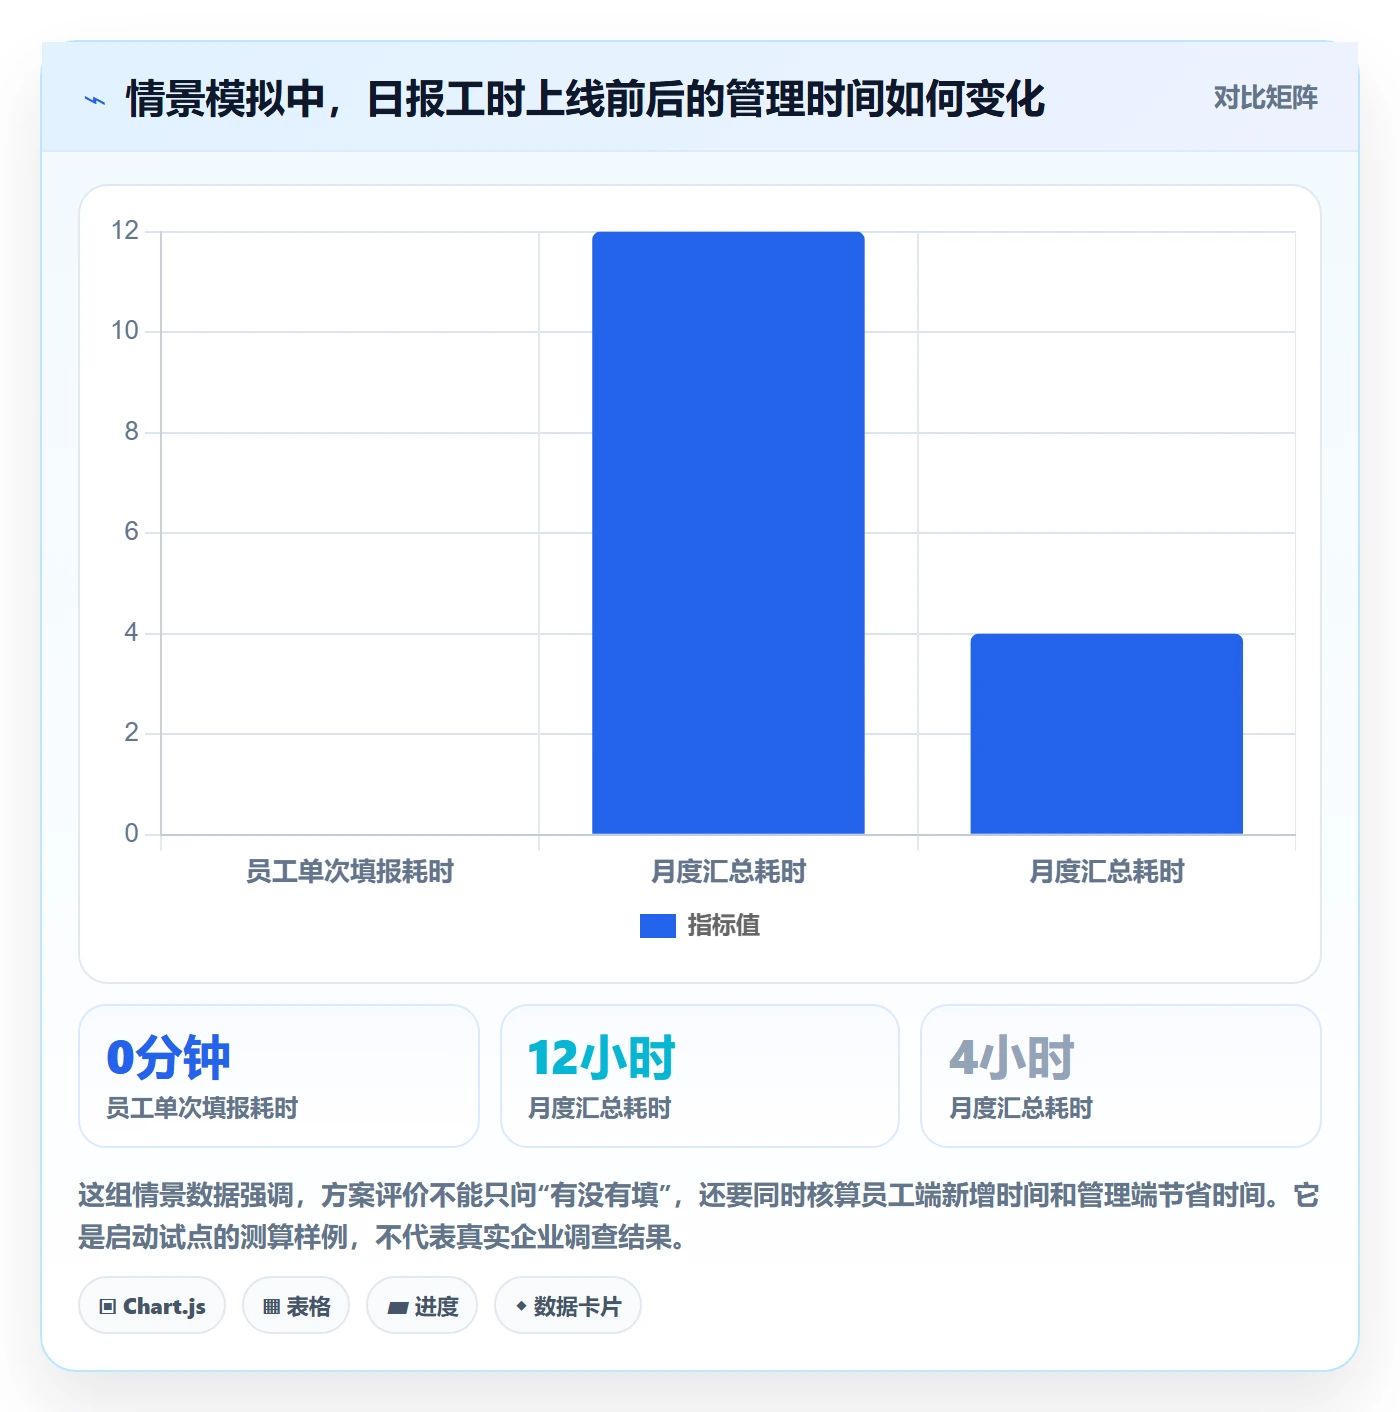Click the 指标值 legend text
The width and height of the screenshot is (1400, 1412).
pos(724,926)
